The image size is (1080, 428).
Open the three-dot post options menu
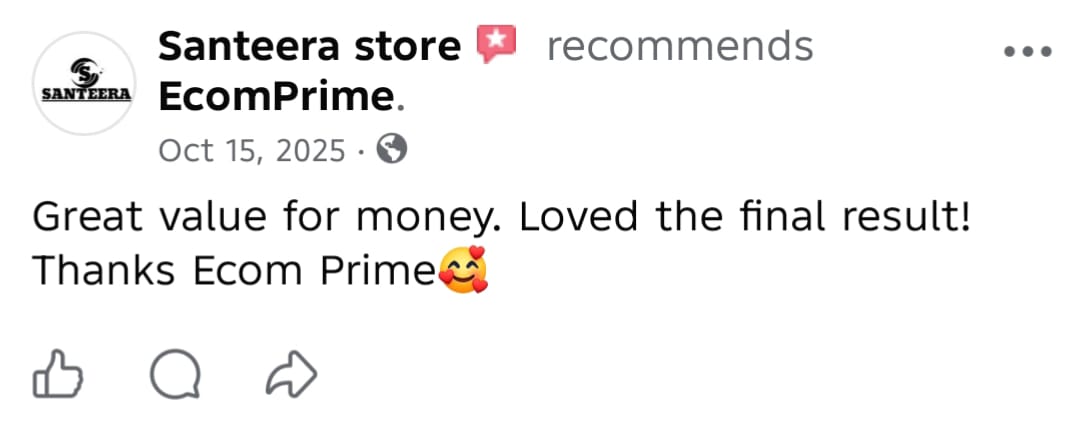(x=1027, y=53)
